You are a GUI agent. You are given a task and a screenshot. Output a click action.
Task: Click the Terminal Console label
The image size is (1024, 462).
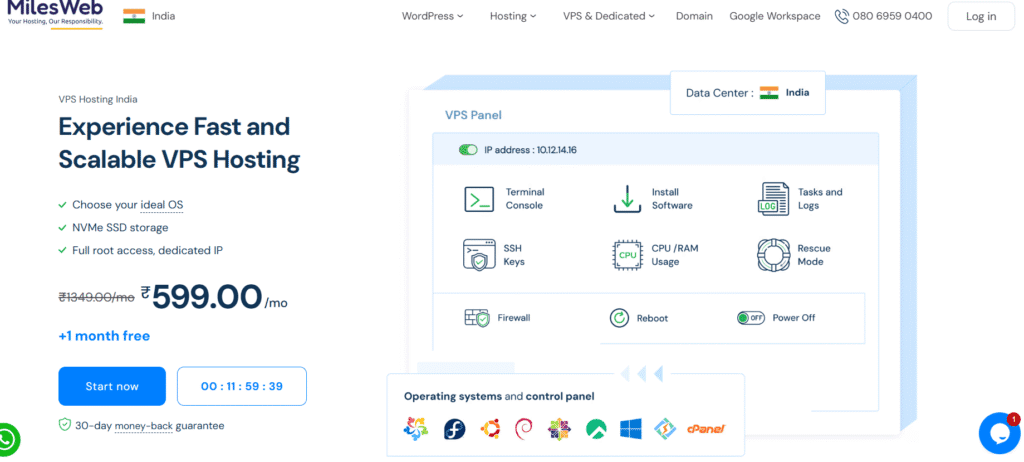click(525, 199)
